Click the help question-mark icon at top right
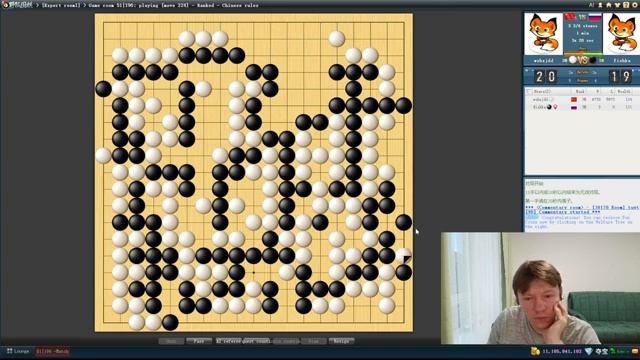Viewport: 640px width, 360px height. pos(626,5)
